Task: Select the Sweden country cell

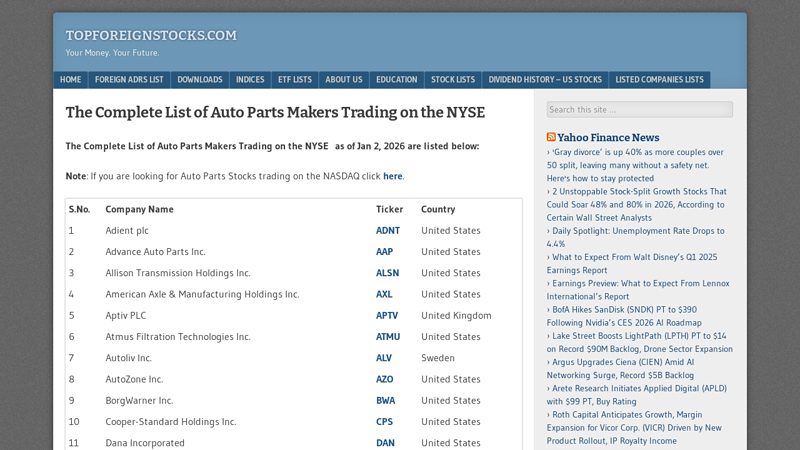Action: [438, 358]
